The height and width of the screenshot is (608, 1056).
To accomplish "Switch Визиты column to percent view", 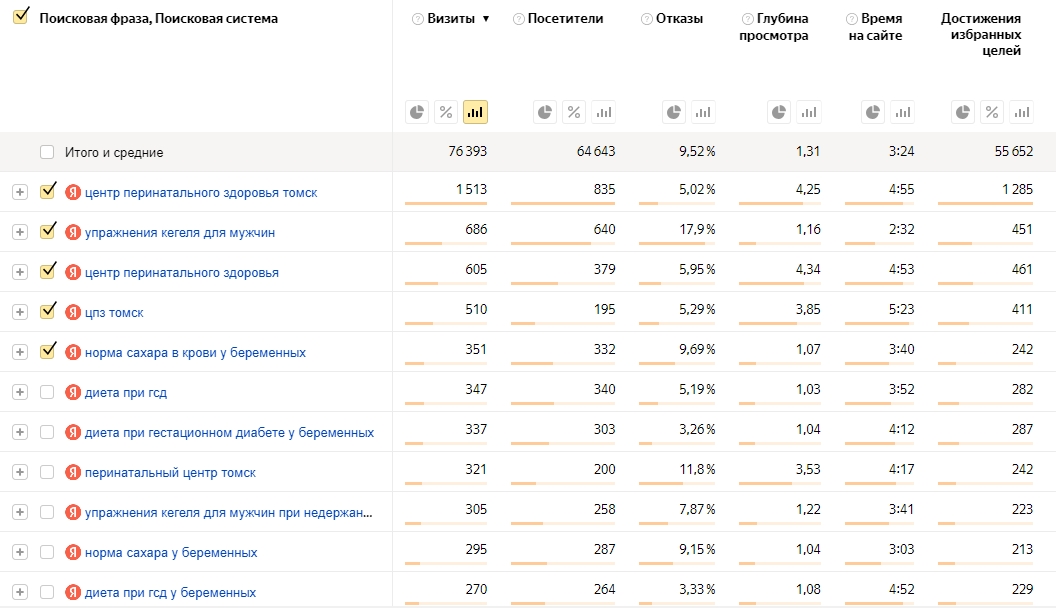I will [x=446, y=112].
